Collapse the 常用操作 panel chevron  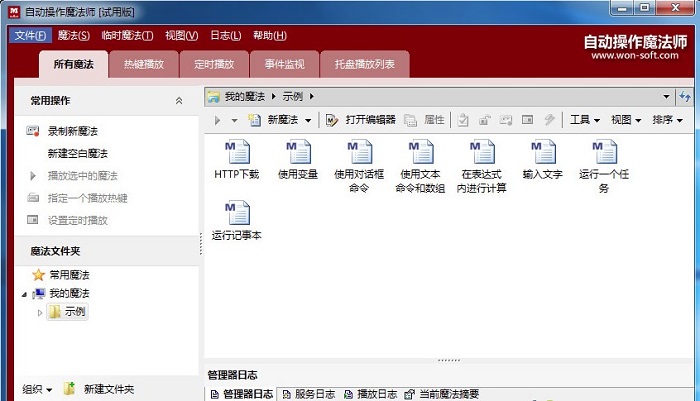coord(179,101)
